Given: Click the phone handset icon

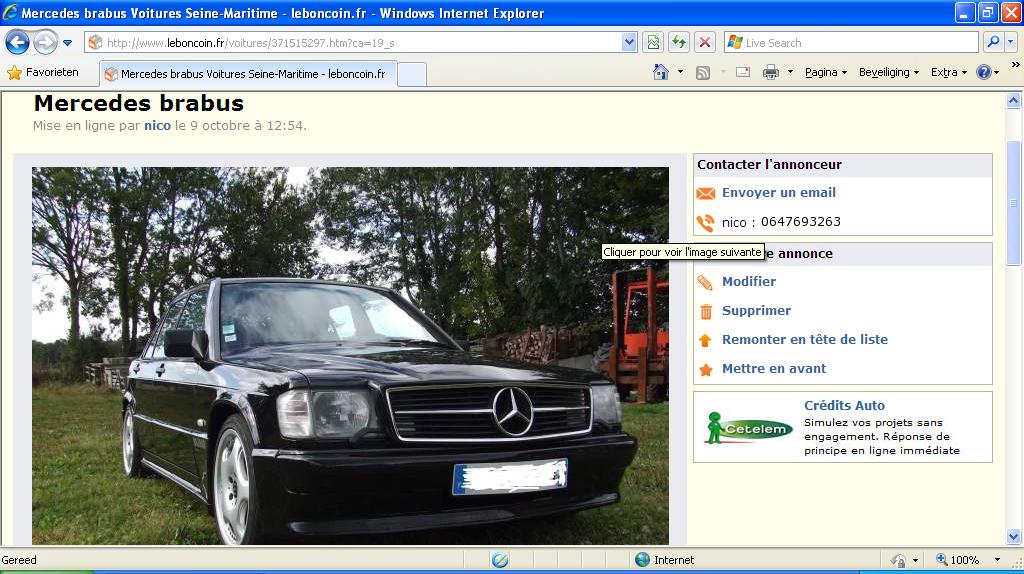Looking at the screenshot, I should coord(705,223).
